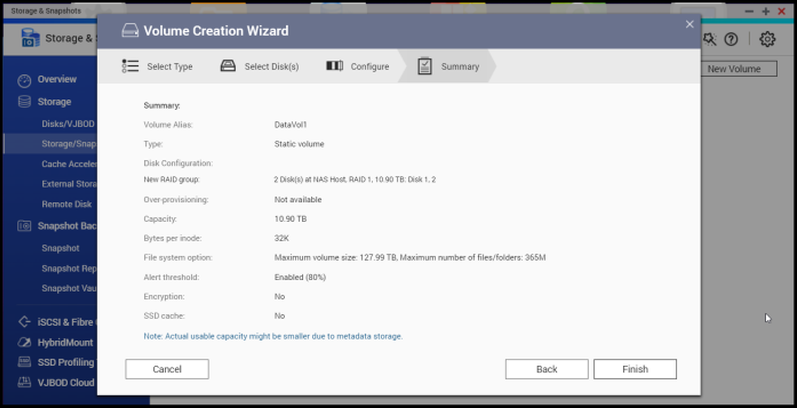797x408 pixels.
Task: Close the Volume Creation Wizard dialog
Action: [689, 24]
